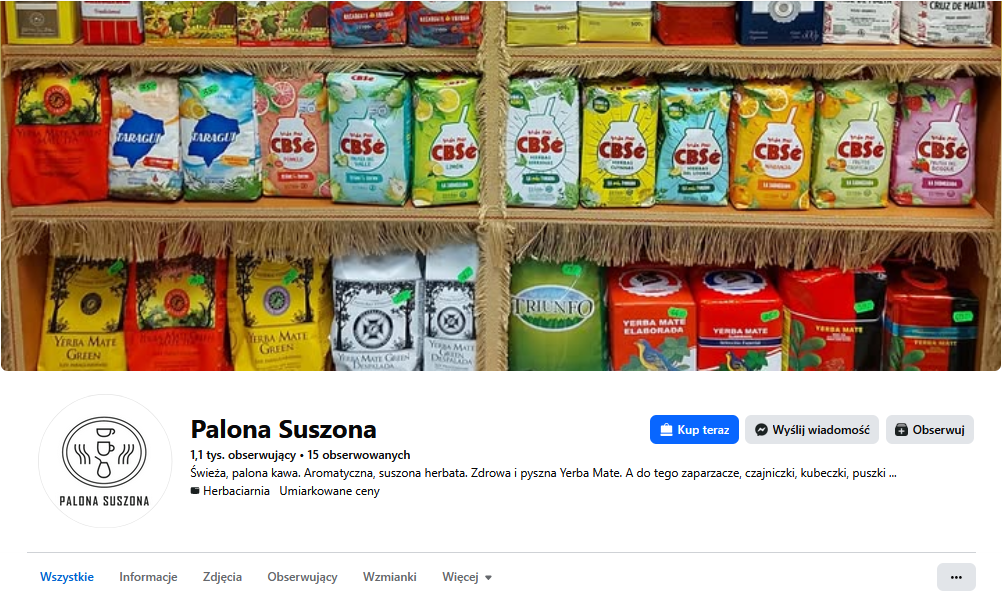Open the Więcej tab menu

pos(466,577)
